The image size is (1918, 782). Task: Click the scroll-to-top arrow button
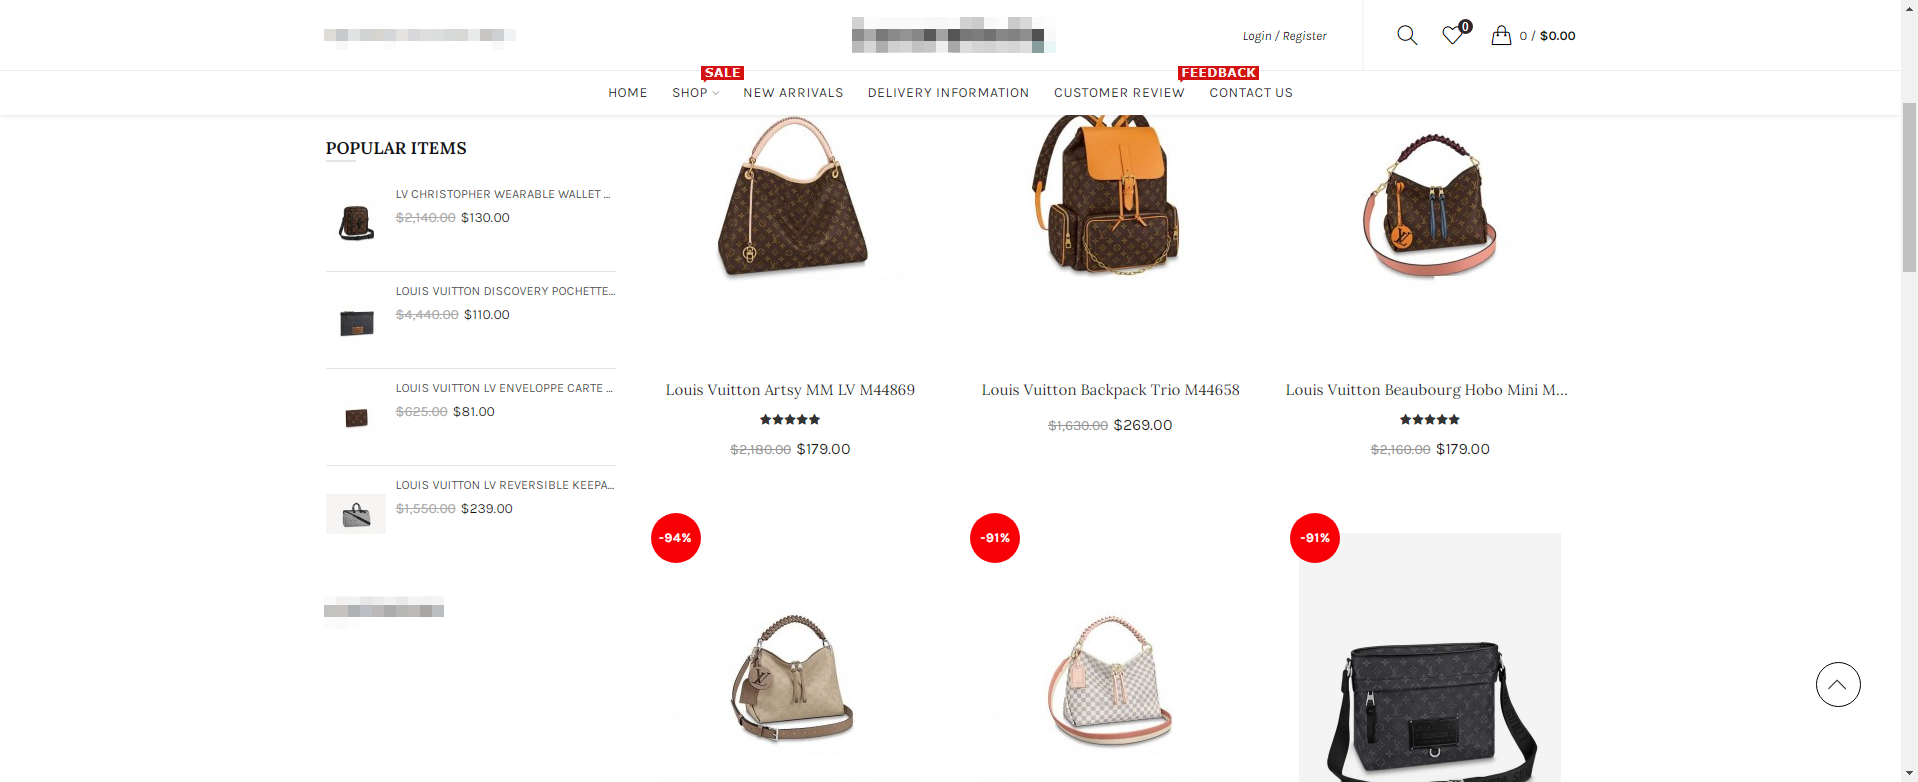click(1838, 685)
